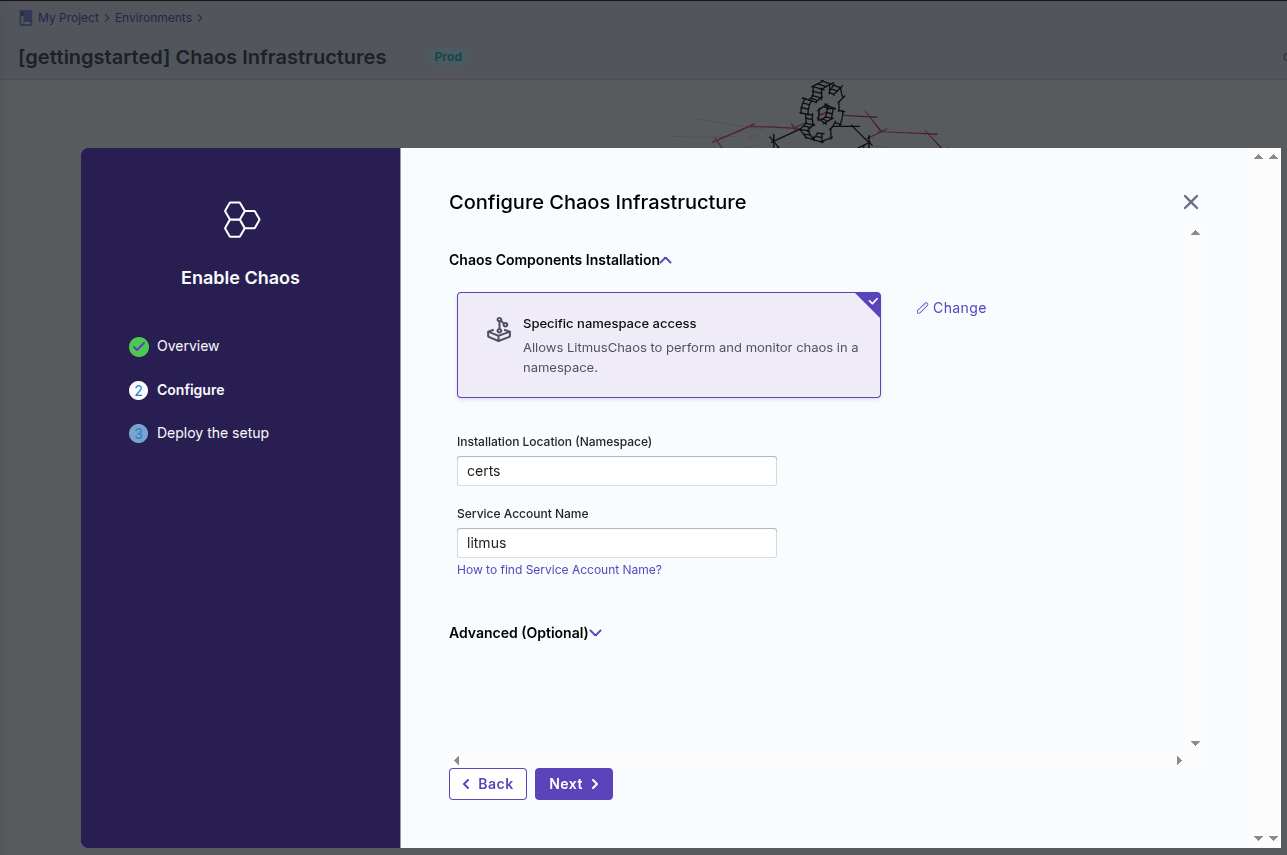Expand the Advanced (Optional) section
This screenshot has height=855, width=1287.
click(596, 633)
